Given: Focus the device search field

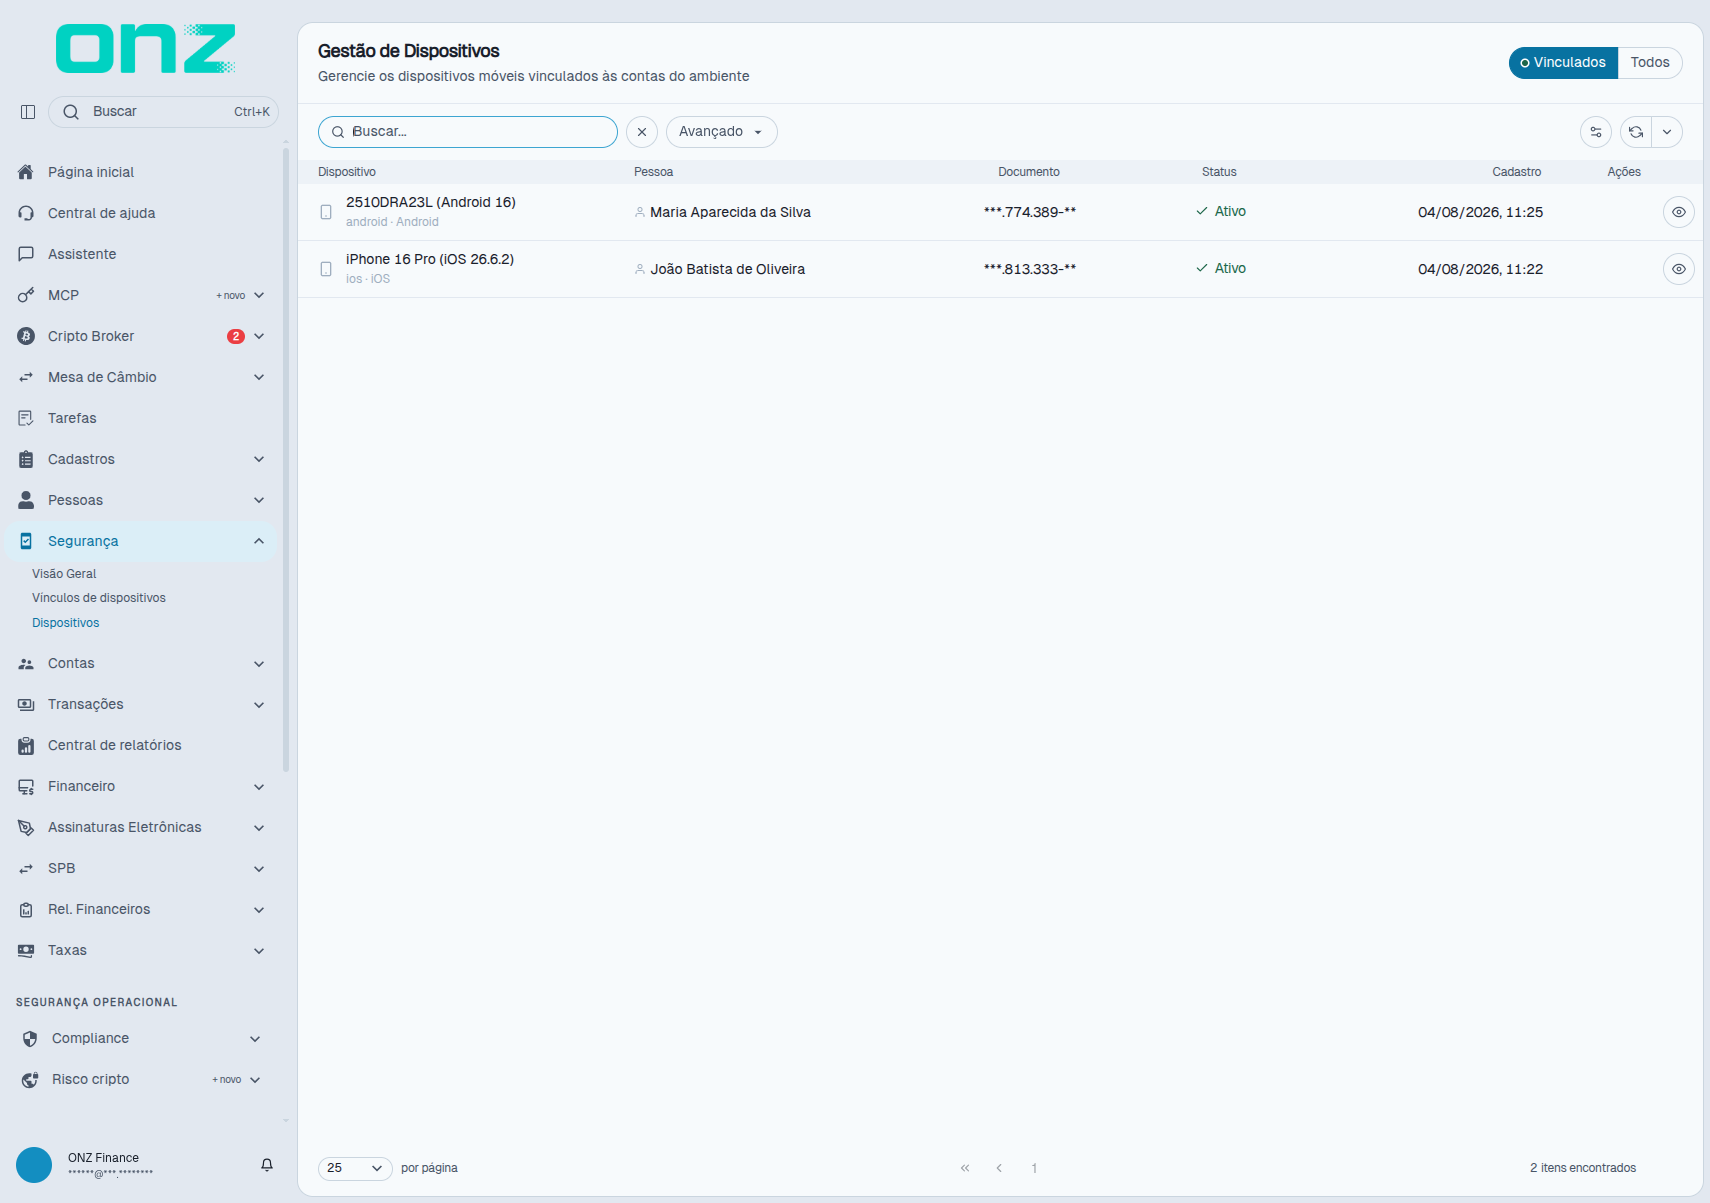Looking at the screenshot, I should click(x=468, y=132).
